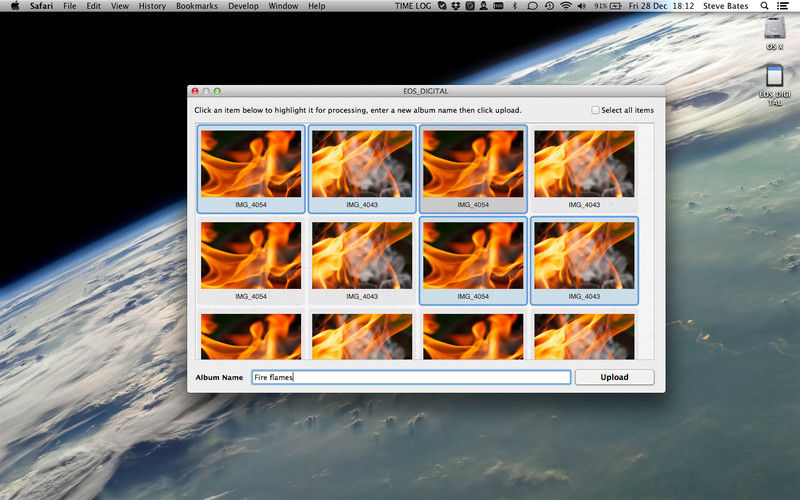
Task: Open the History menu
Action: (x=152, y=6)
